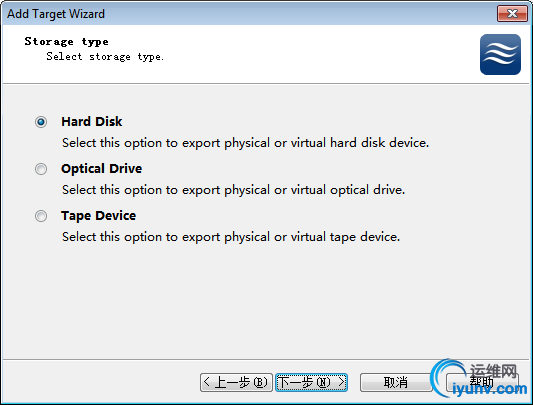This screenshot has width=533, height=405.
Task: Select the Hard Disk radio button
Action: click(41, 122)
